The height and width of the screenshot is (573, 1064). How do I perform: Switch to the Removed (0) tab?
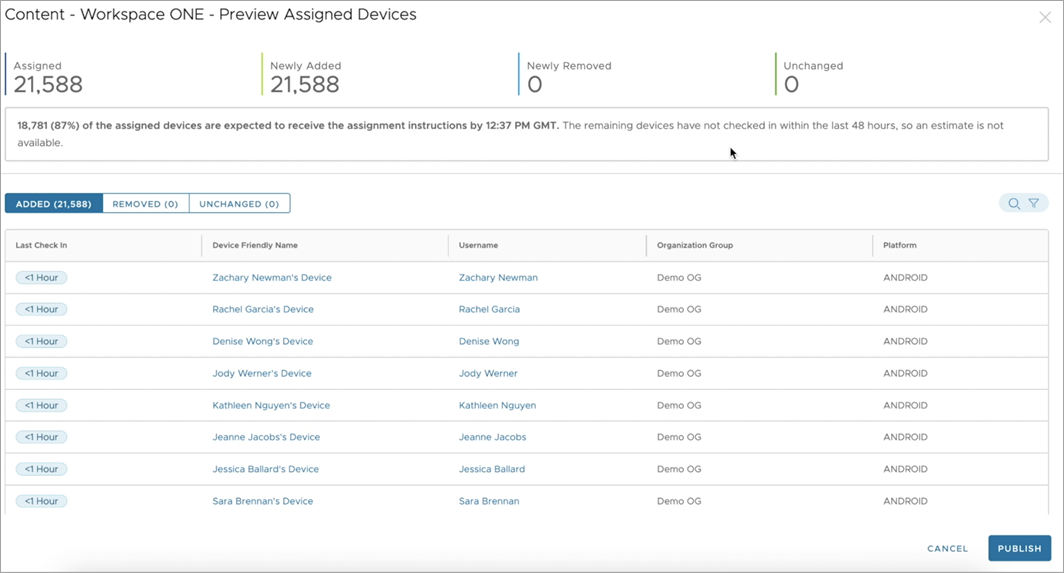click(x=145, y=204)
